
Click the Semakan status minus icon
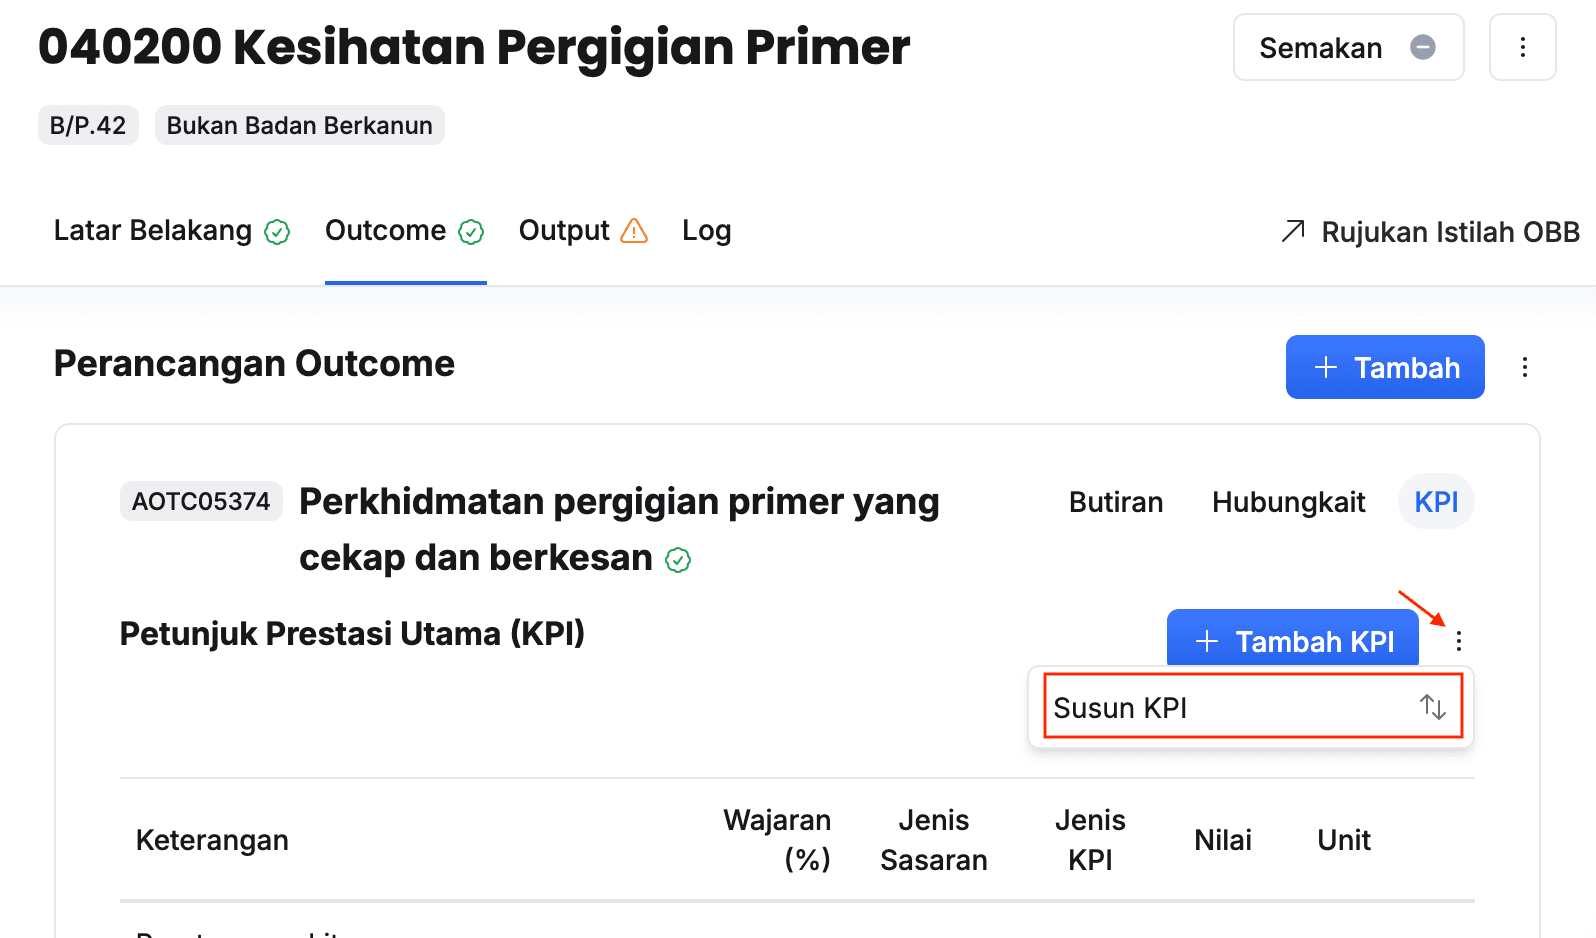click(1422, 47)
